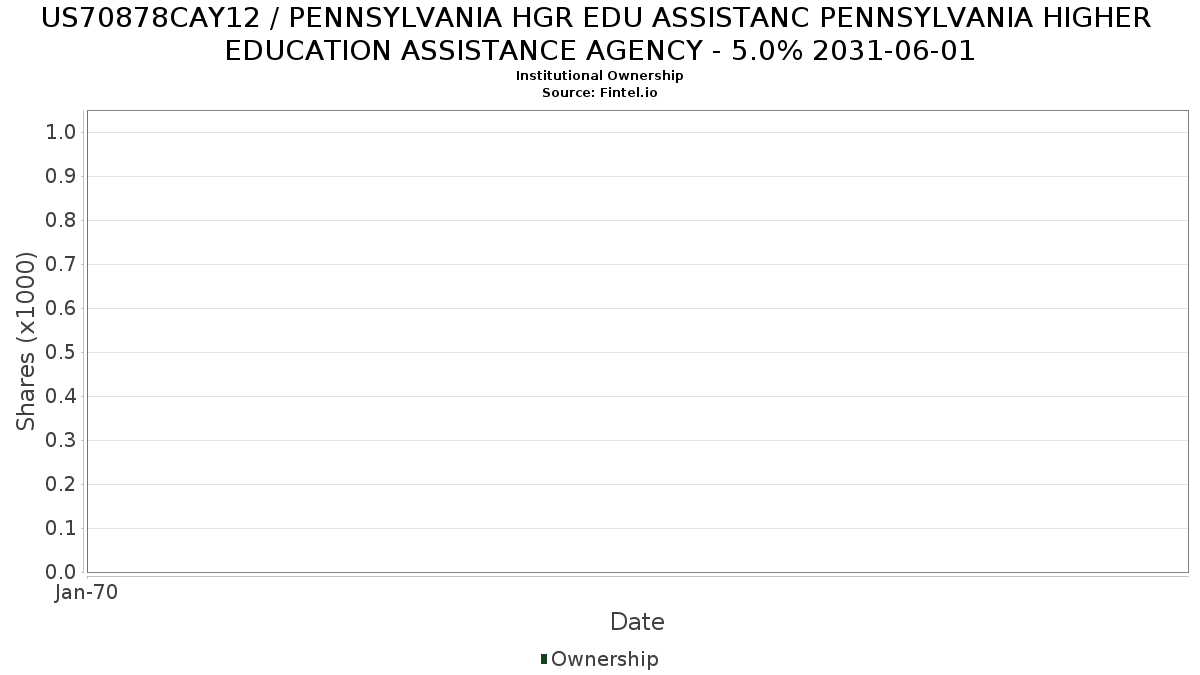Click the 1.0 y-axis tick label

click(61, 132)
